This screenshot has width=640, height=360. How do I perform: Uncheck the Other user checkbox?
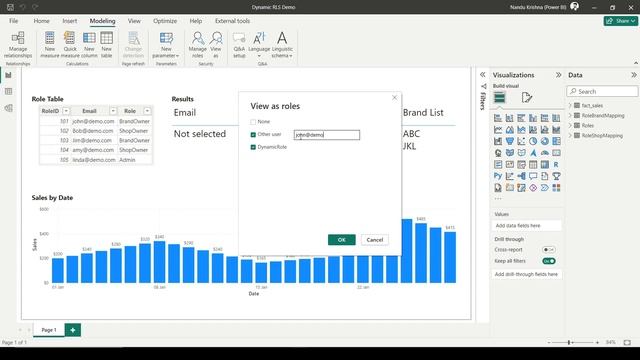pyautogui.click(x=253, y=134)
